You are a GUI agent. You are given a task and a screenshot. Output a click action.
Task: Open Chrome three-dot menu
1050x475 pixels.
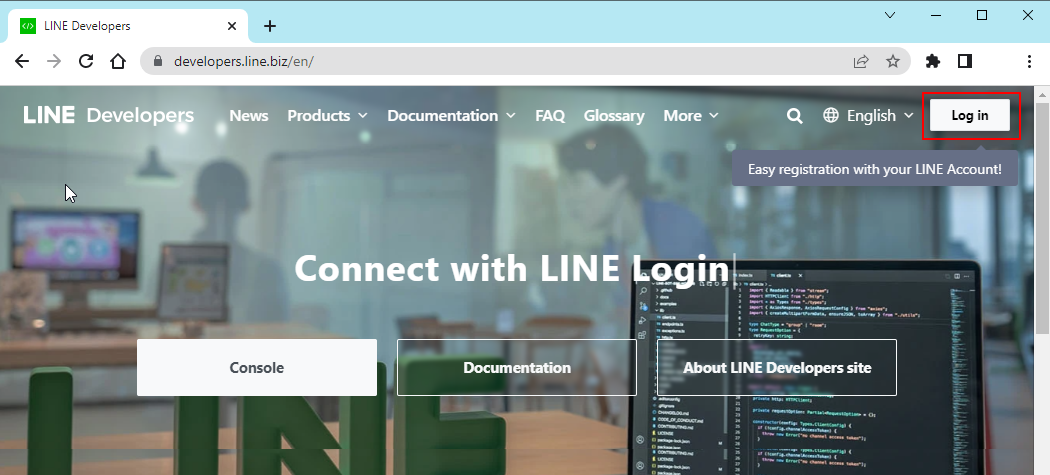tap(1029, 61)
